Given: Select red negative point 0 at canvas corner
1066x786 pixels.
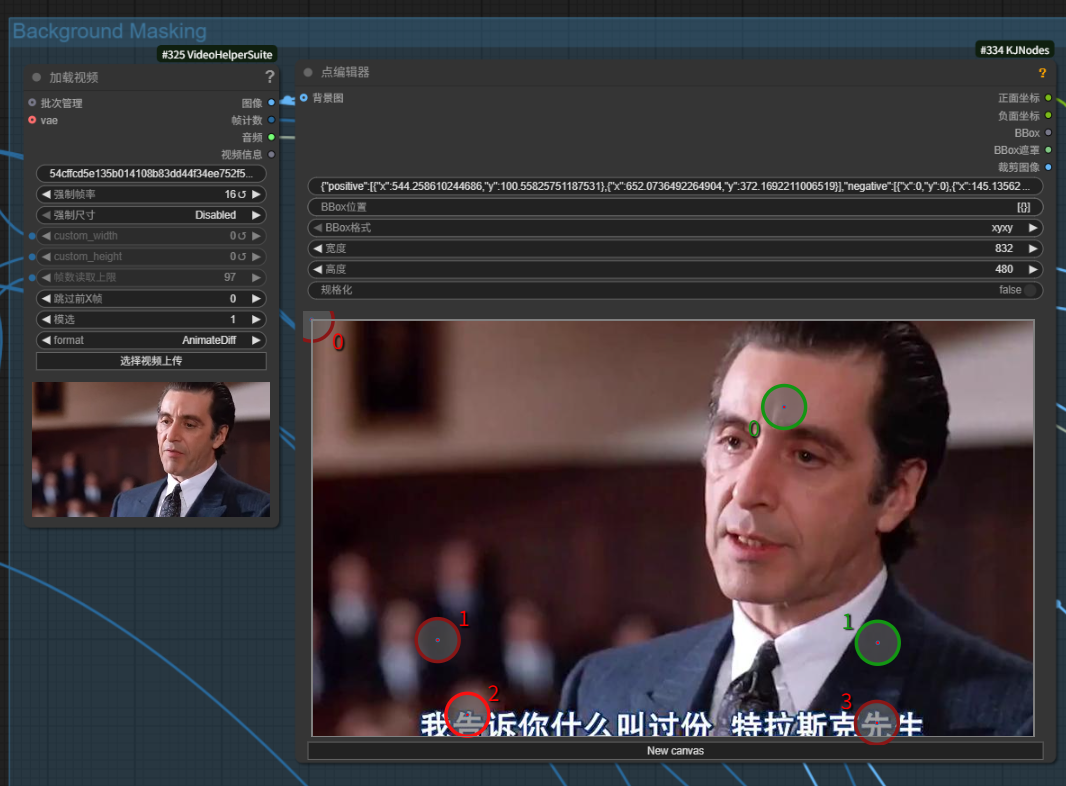Looking at the screenshot, I should click(315, 324).
